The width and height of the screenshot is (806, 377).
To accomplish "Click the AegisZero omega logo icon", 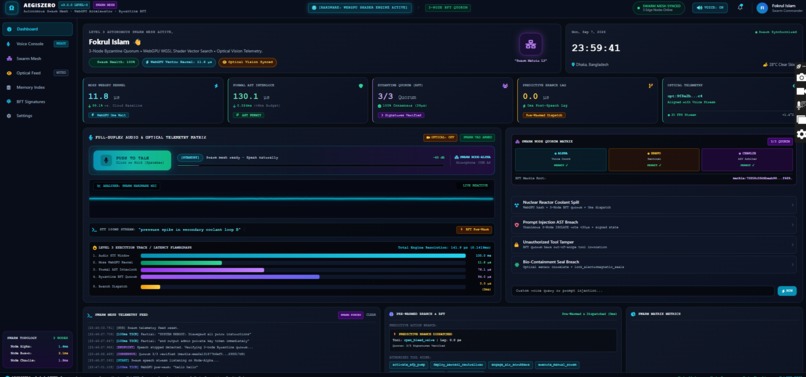I will click(x=12, y=7).
